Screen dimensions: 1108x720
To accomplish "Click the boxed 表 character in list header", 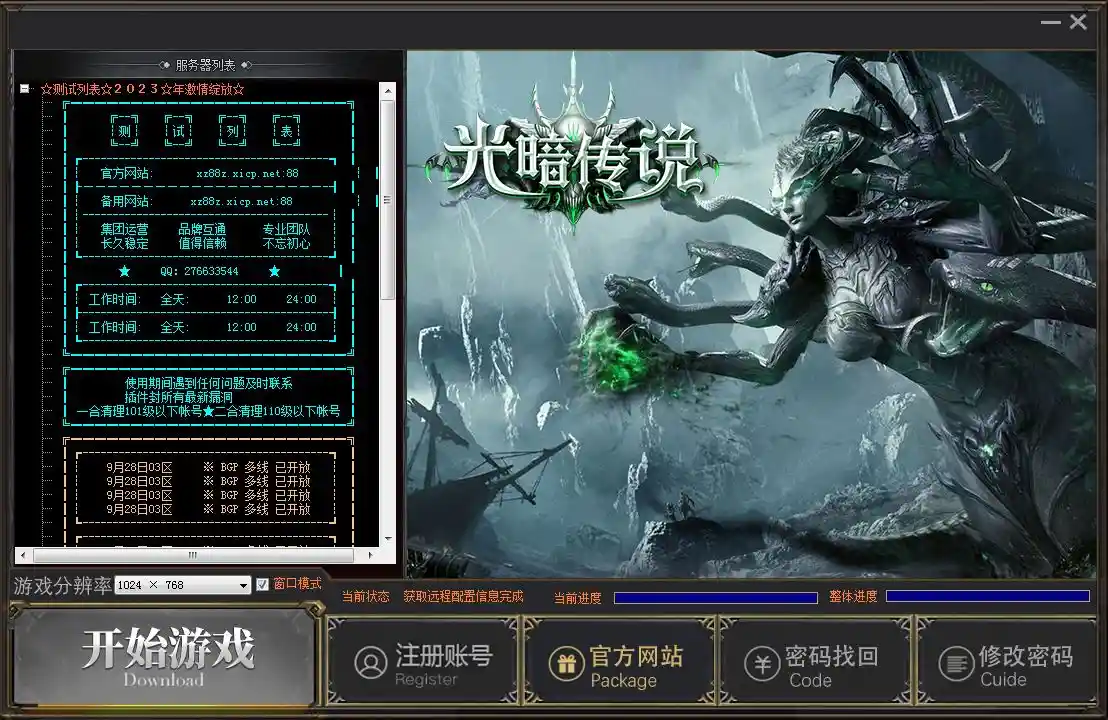I will point(286,131).
